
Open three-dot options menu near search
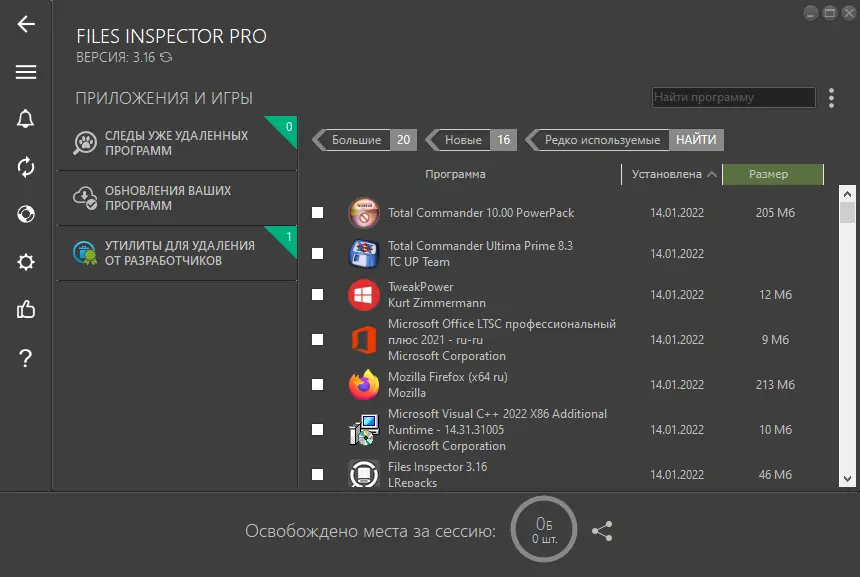click(x=831, y=98)
